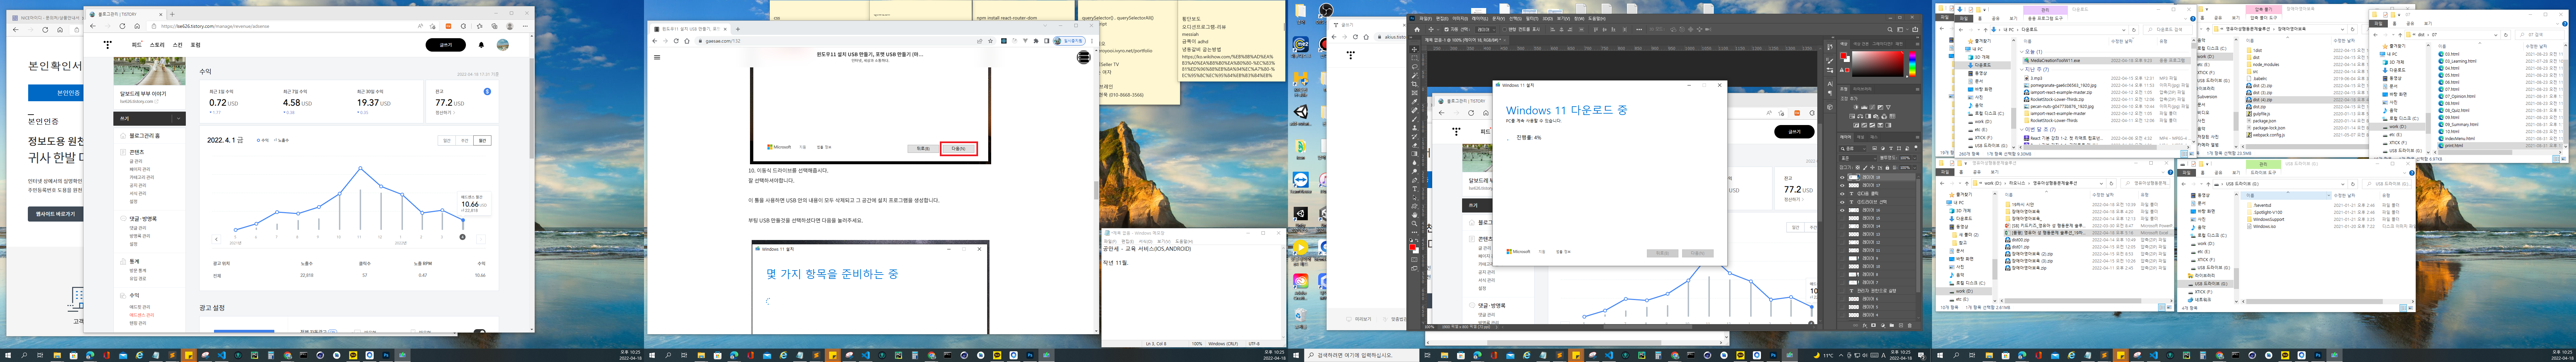Open the Photoshop search icon

[1890, 30]
